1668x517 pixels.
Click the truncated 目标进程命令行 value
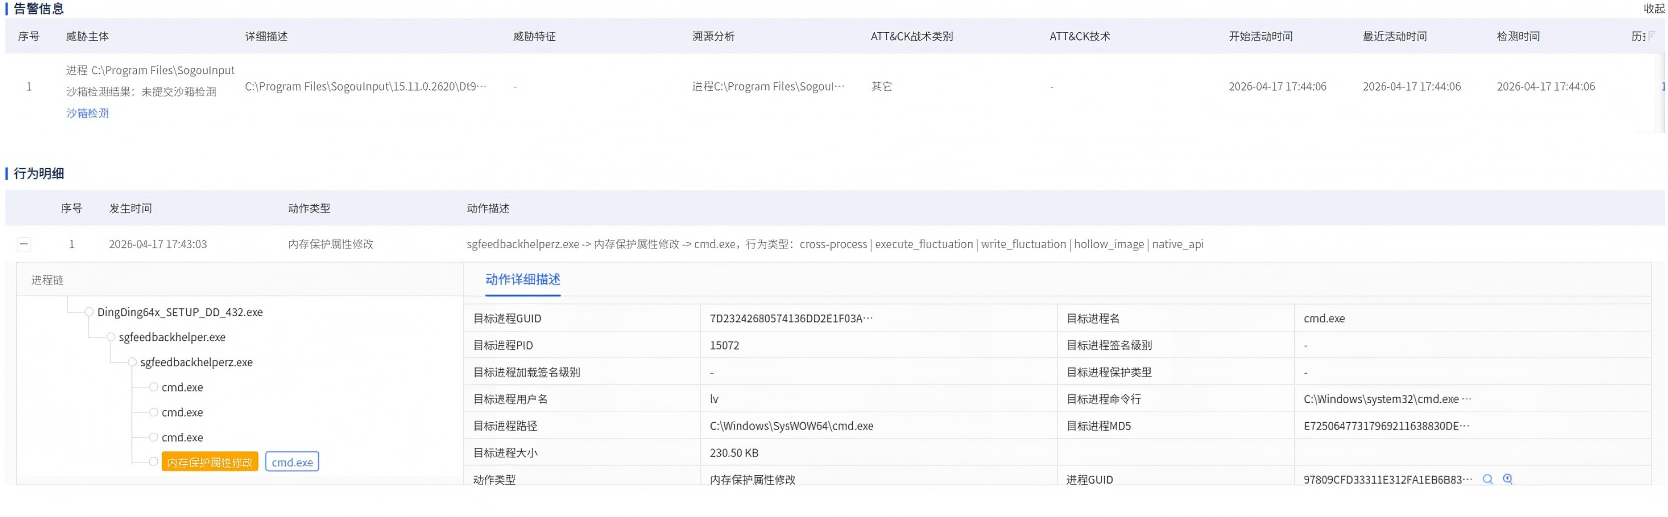coord(1386,399)
